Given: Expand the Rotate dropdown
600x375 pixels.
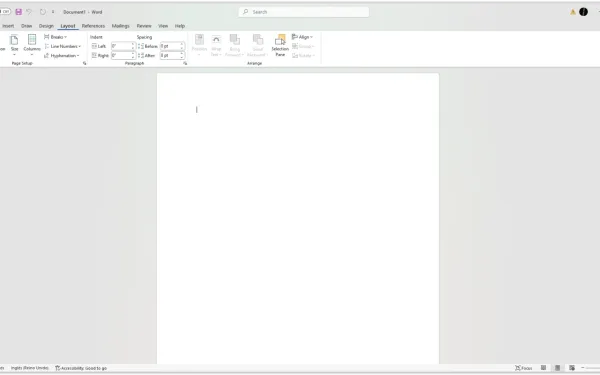Looking at the screenshot, I should point(303,56).
